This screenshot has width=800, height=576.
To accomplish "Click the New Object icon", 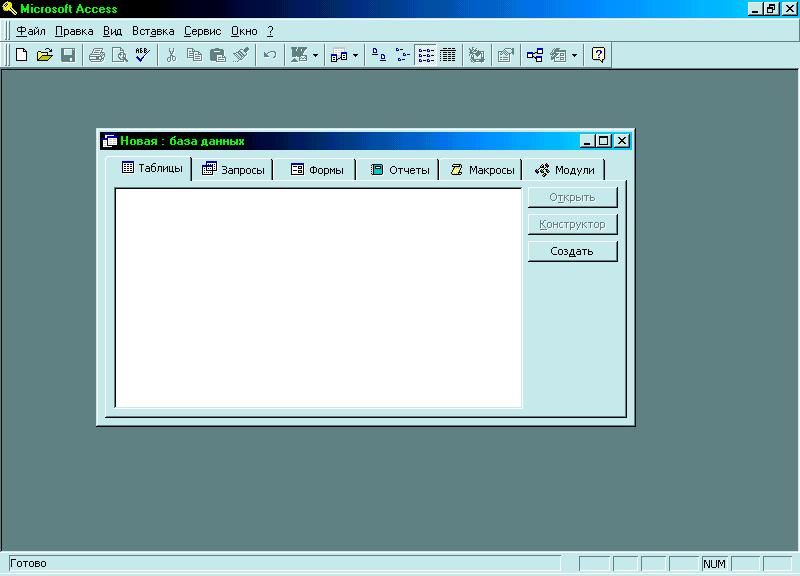I will coord(559,55).
